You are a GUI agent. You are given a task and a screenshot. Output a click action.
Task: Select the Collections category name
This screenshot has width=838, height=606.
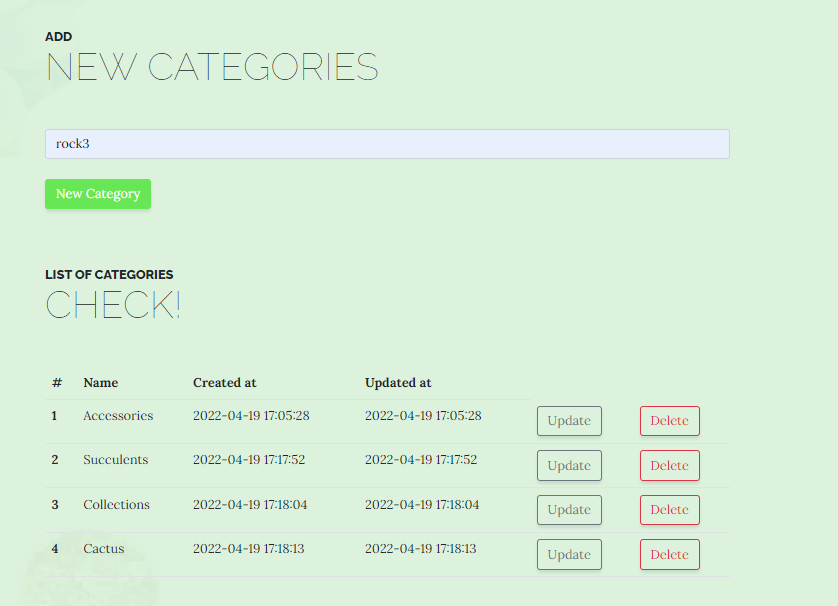(x=116, y=504)
